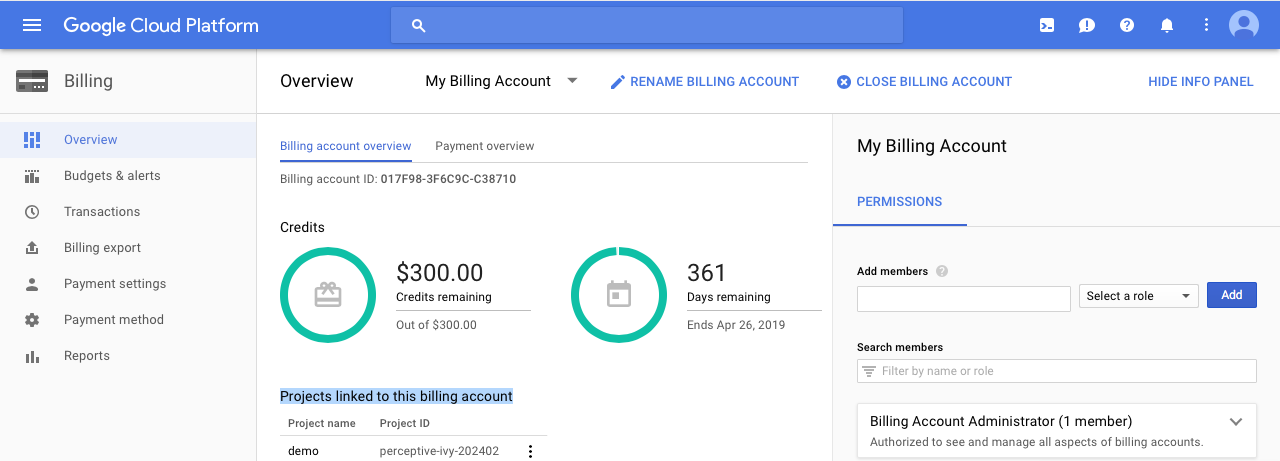The height and width of the screenshot is (461, 1280).
Task: Open the user account avatar
Action: pos(1244,25)
